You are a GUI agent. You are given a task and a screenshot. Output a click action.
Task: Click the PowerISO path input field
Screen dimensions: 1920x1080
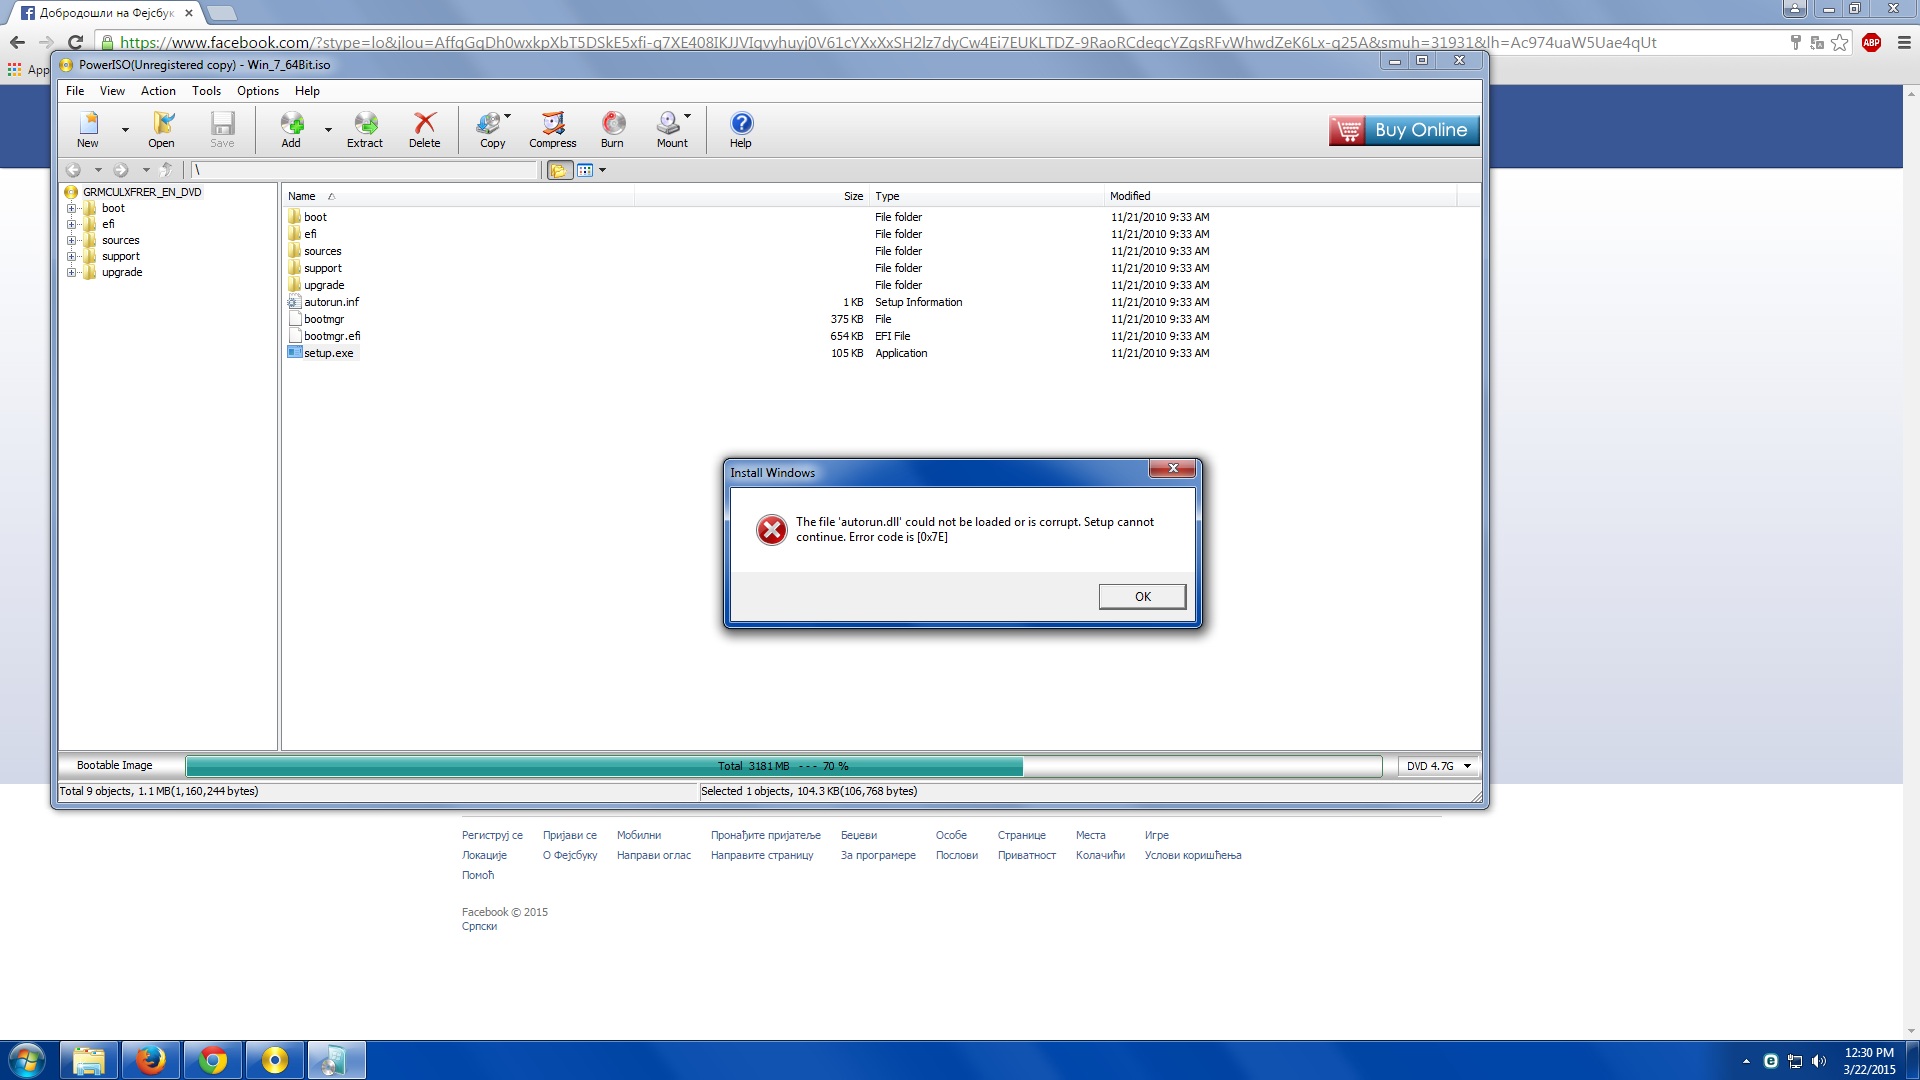click(x=365, y=170)
